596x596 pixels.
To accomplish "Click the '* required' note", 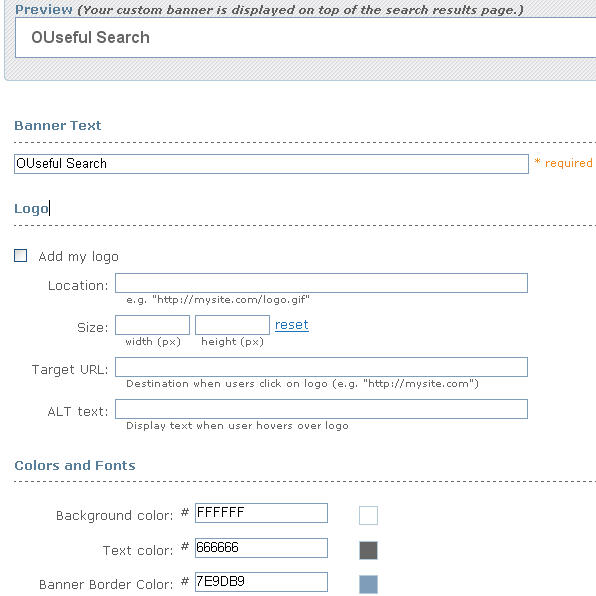I will pyautogui.click(x=563, y=163).
